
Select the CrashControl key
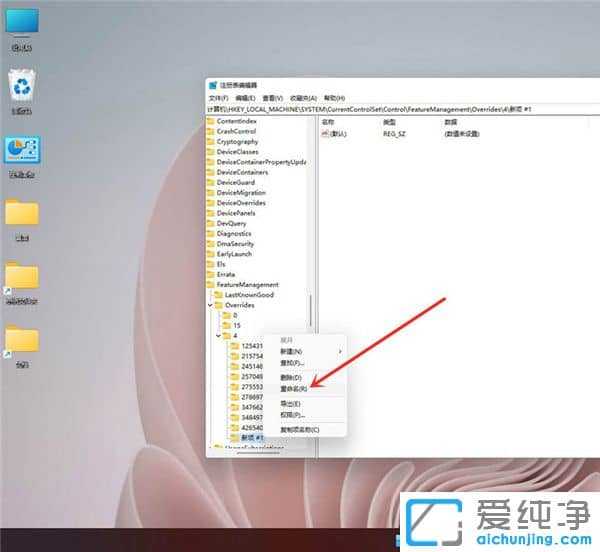pos(236,131)
